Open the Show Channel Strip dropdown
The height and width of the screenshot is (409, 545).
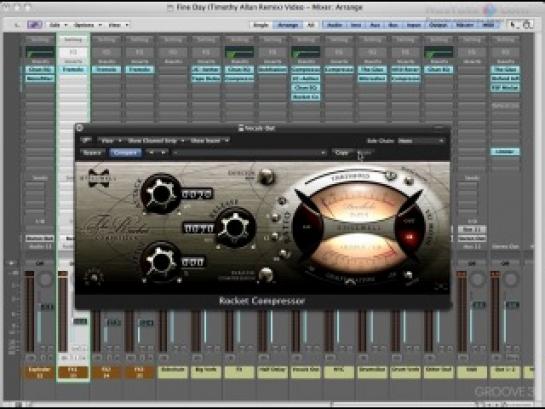(x=155, y=141)
